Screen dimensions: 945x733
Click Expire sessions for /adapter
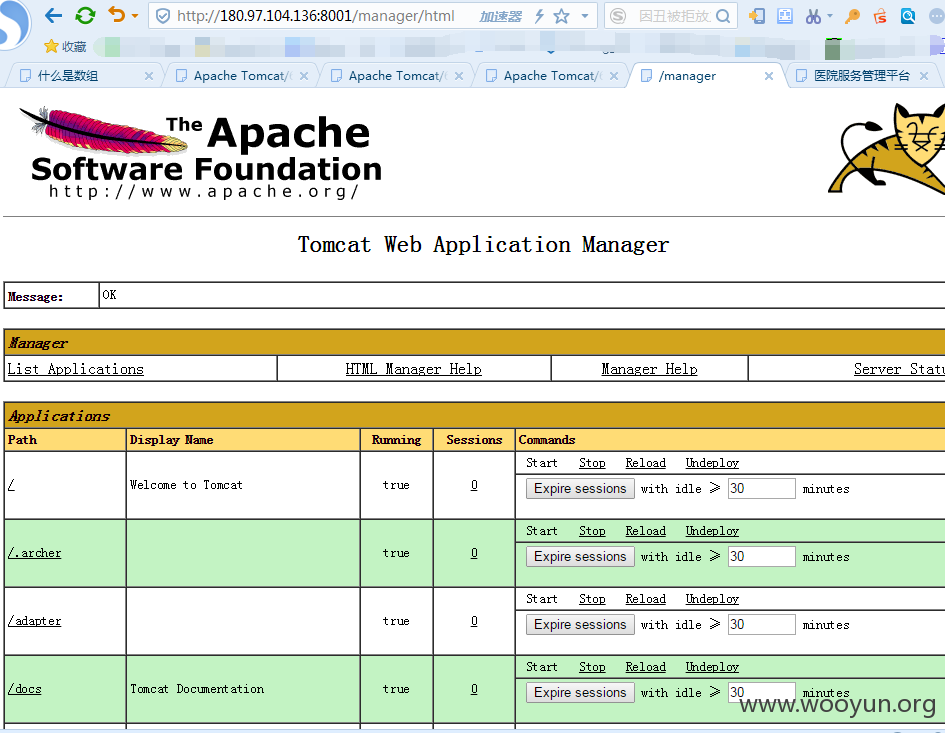(x=580, y=624)
